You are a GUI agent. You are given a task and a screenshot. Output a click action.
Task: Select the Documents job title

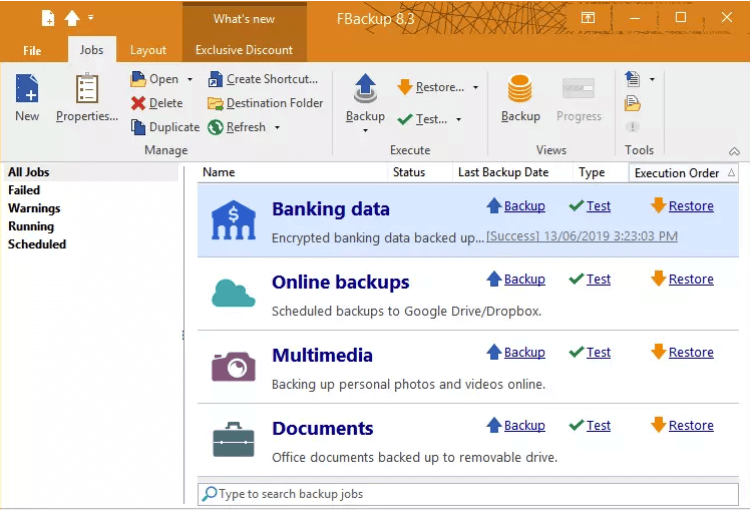323,429
